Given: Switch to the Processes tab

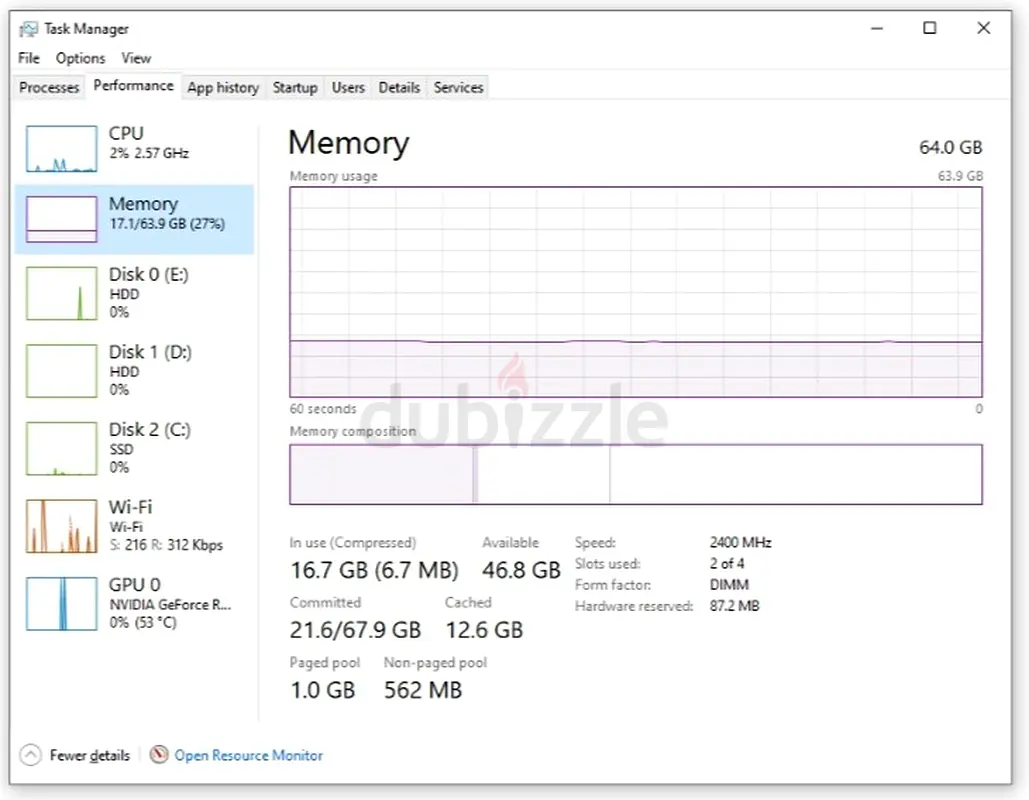Looking at the screenshot, I should pos(49,87).
